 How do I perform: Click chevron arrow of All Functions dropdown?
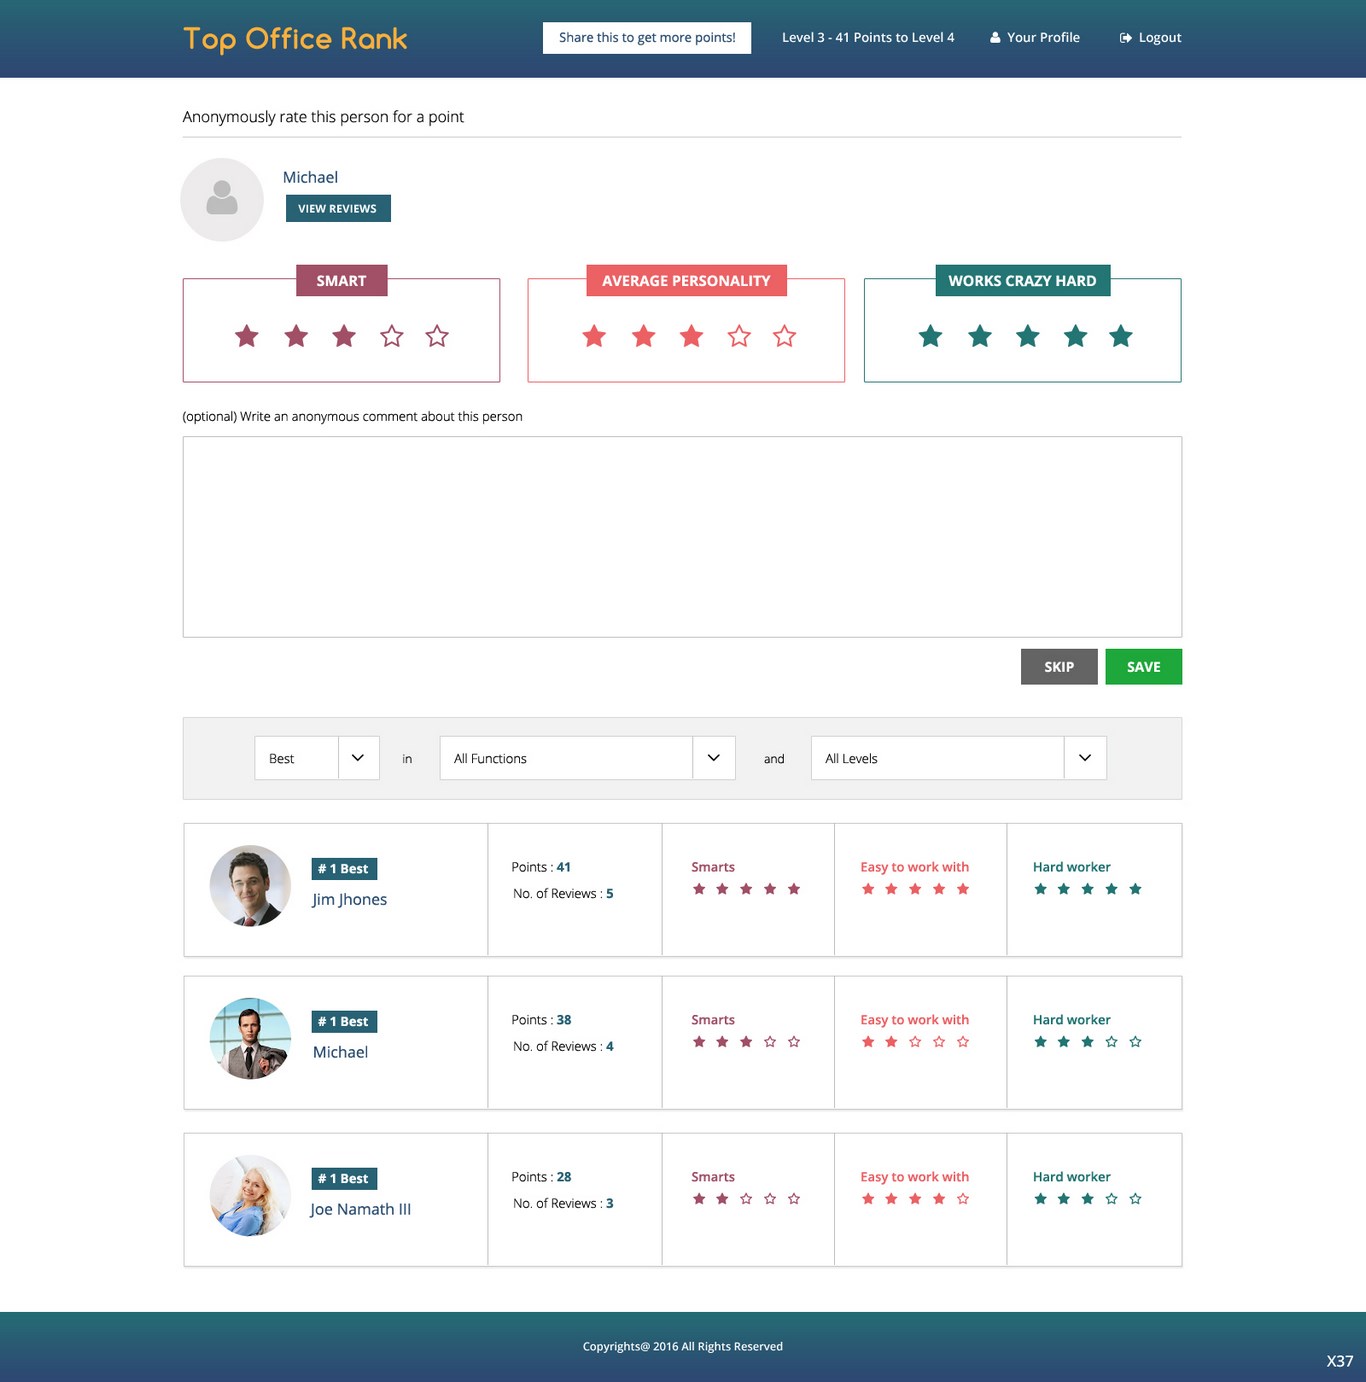pos(714,758)
